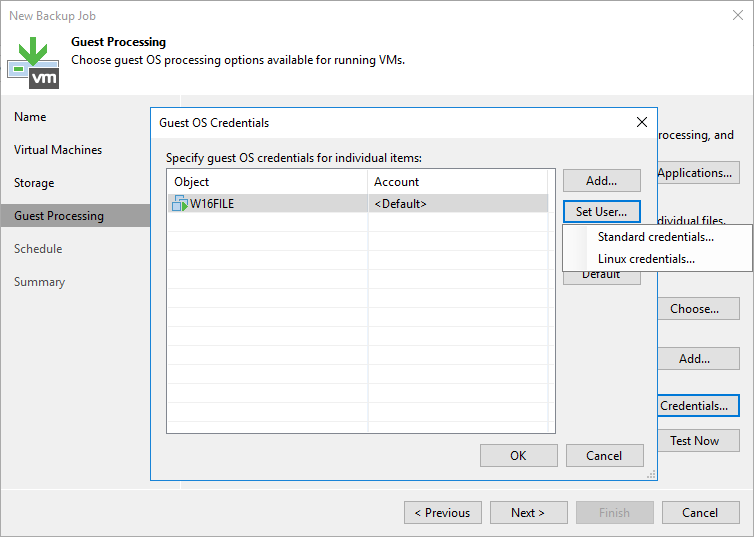The height and width of the screenshot is (537, 754).
Task: Open the Storage wizard step
Action: click(34, 183)
